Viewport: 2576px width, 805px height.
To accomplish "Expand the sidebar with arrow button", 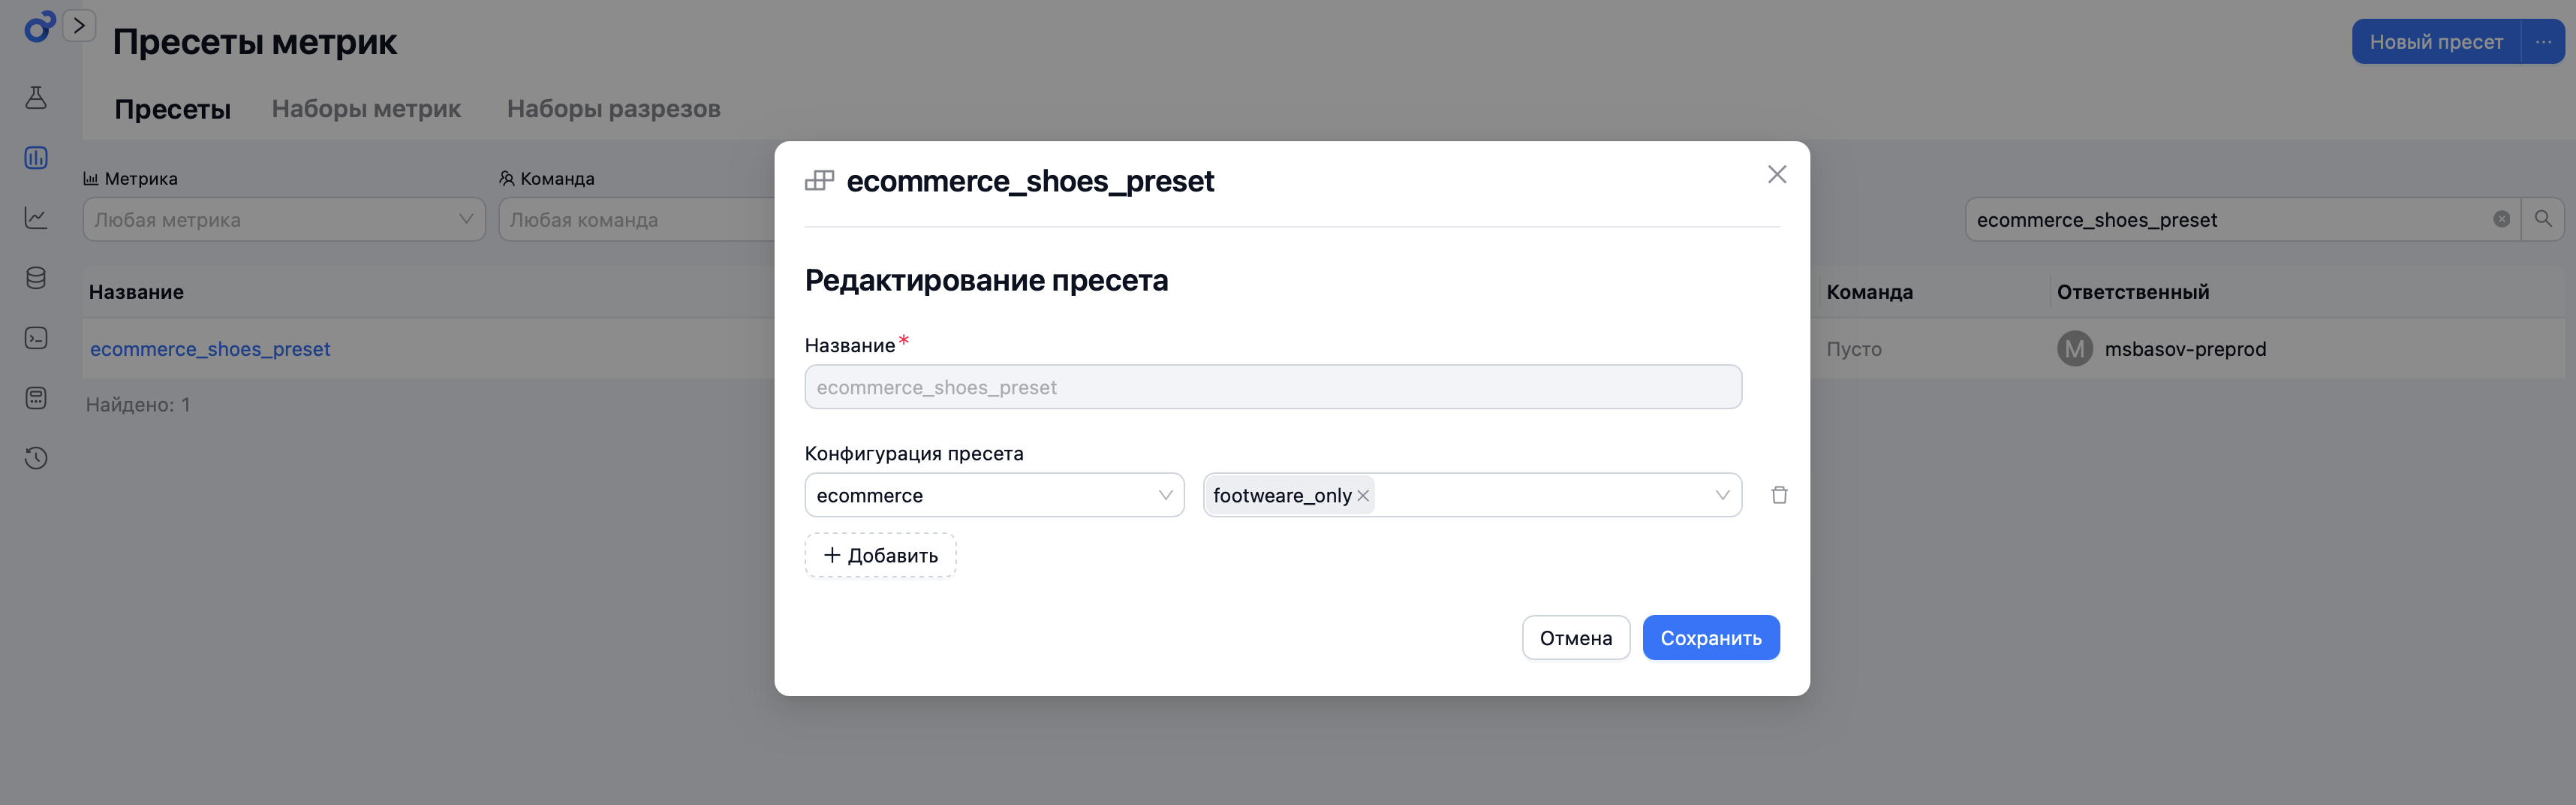I will [79, 25].
